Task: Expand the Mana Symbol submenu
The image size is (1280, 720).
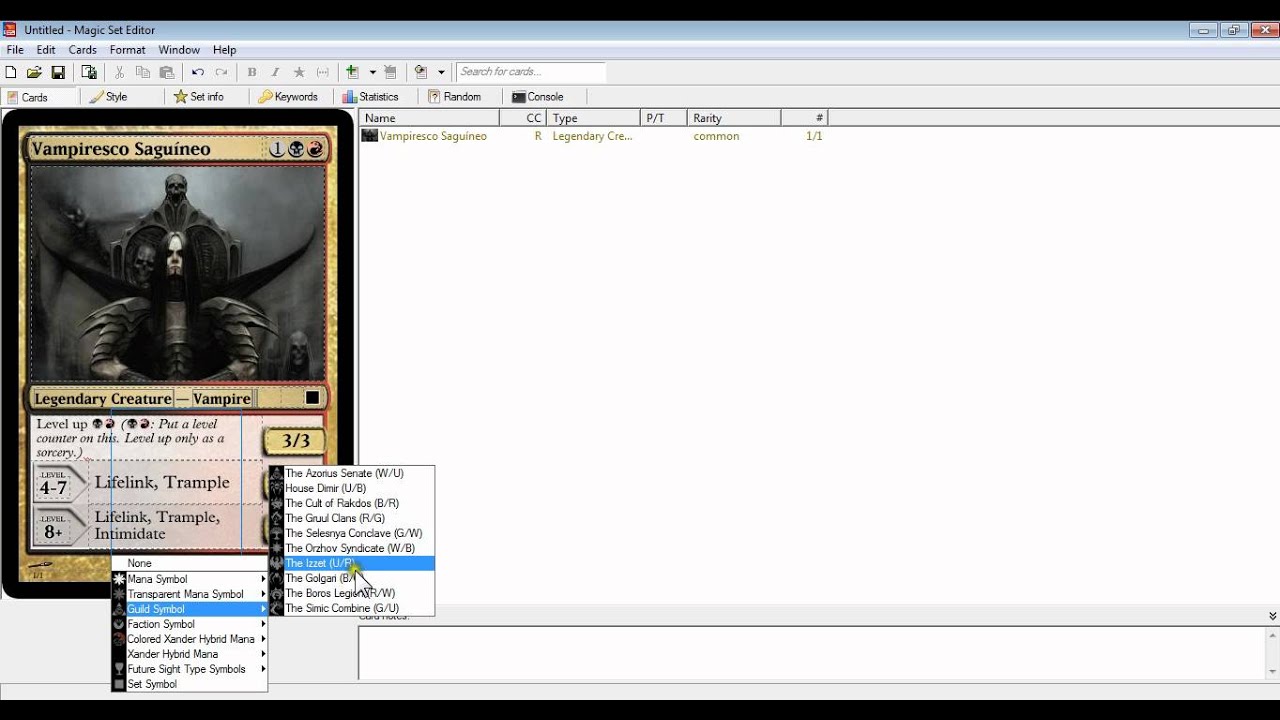Action: [x=189, y=579]
